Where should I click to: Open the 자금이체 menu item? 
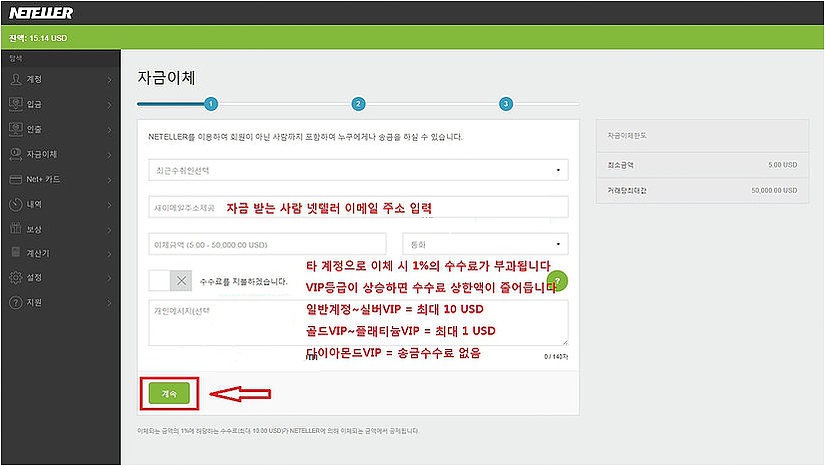coord(61,154)
